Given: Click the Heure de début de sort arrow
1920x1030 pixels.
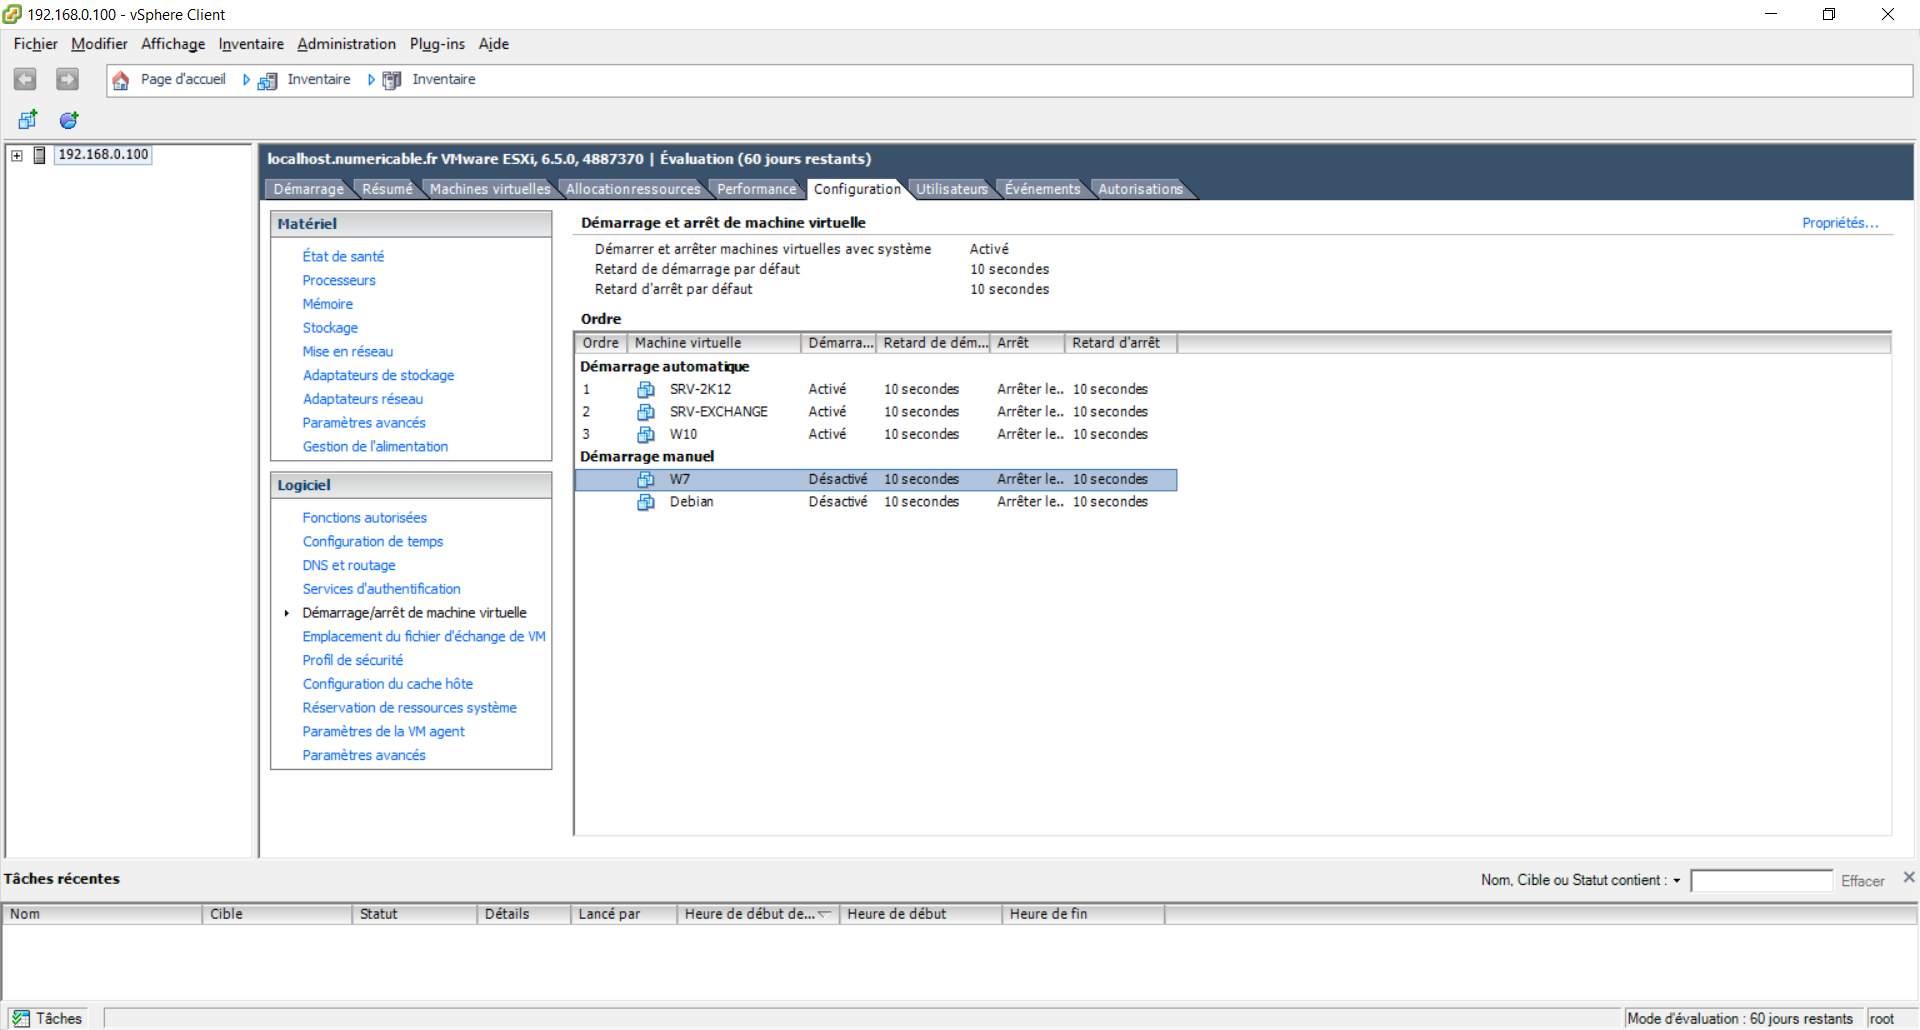Looking at the screenshot, I should click(825, 913).
